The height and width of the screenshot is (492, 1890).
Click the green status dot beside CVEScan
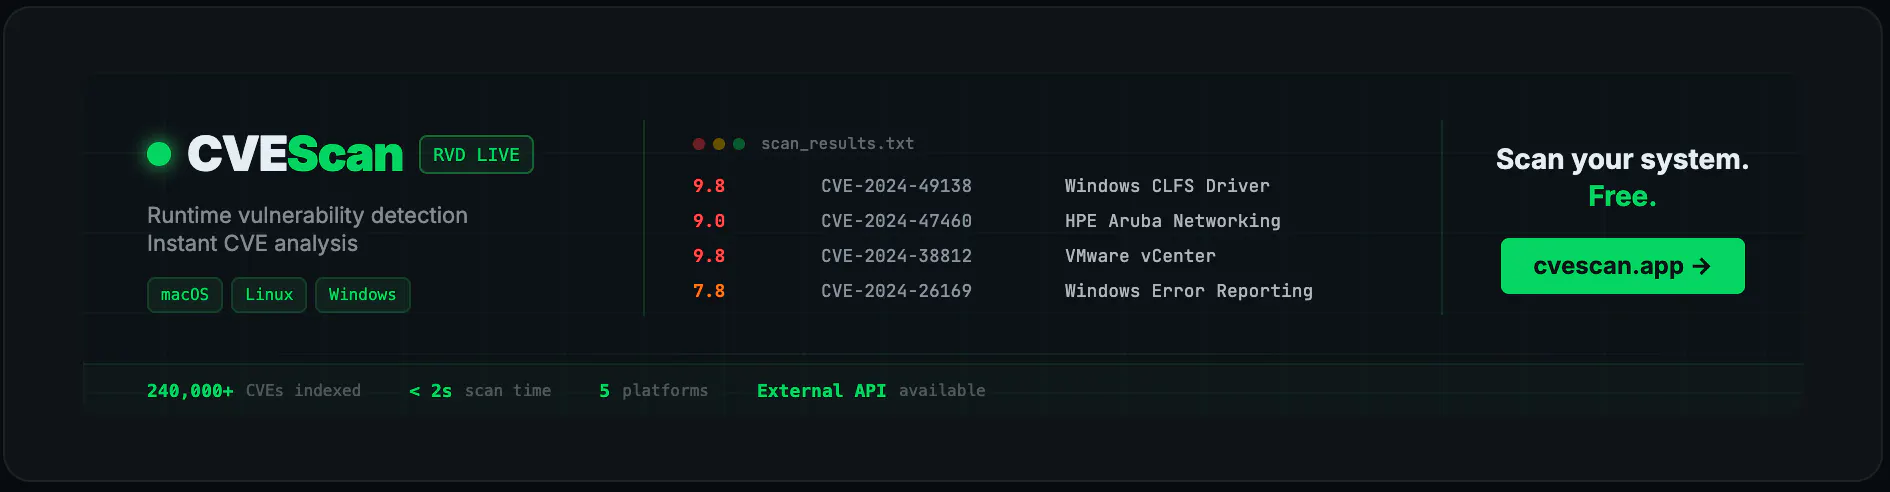point(159,154)
